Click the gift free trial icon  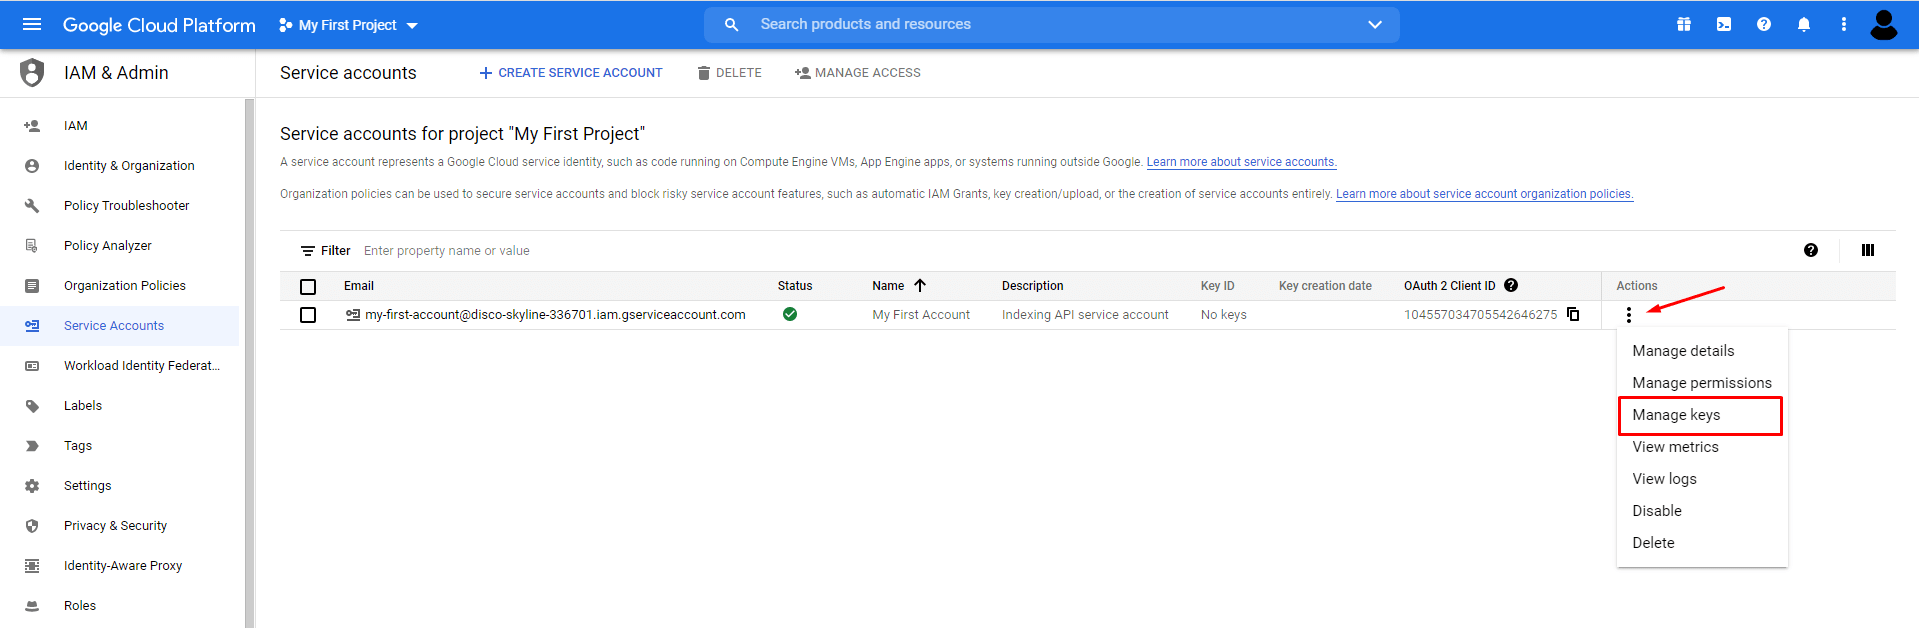tap(1684, 24)
